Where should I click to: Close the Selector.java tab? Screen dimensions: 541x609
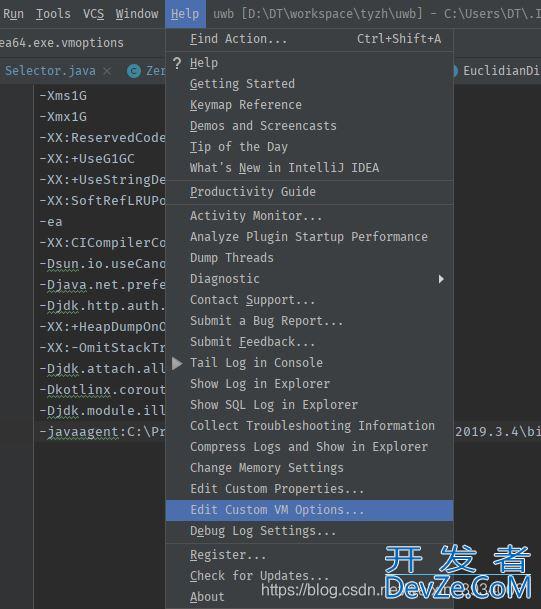[x=107, y=71]
